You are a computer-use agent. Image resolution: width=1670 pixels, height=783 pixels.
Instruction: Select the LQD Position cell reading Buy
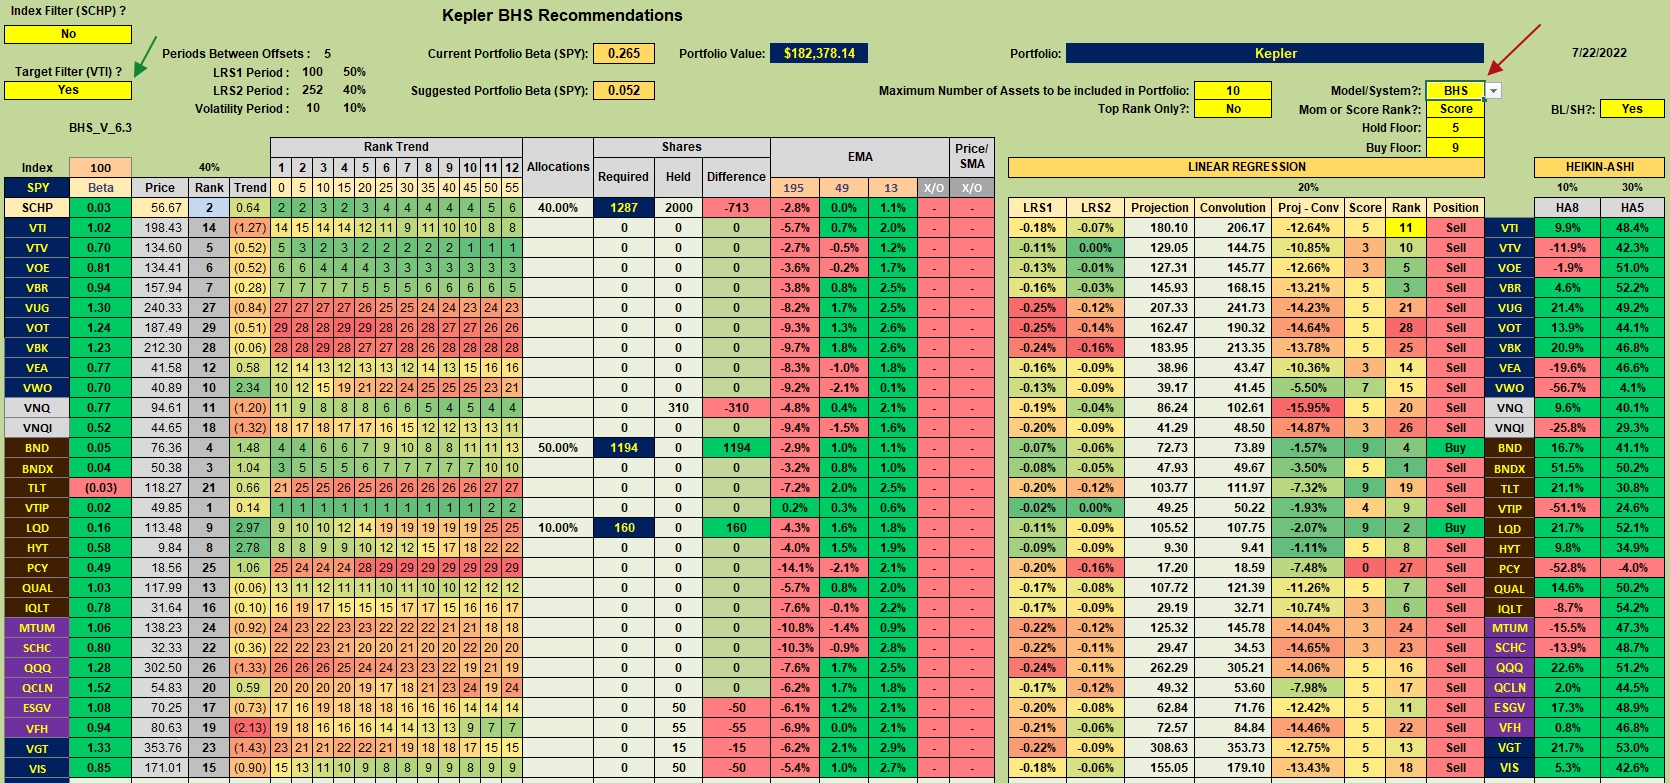tap(1455, 528)
